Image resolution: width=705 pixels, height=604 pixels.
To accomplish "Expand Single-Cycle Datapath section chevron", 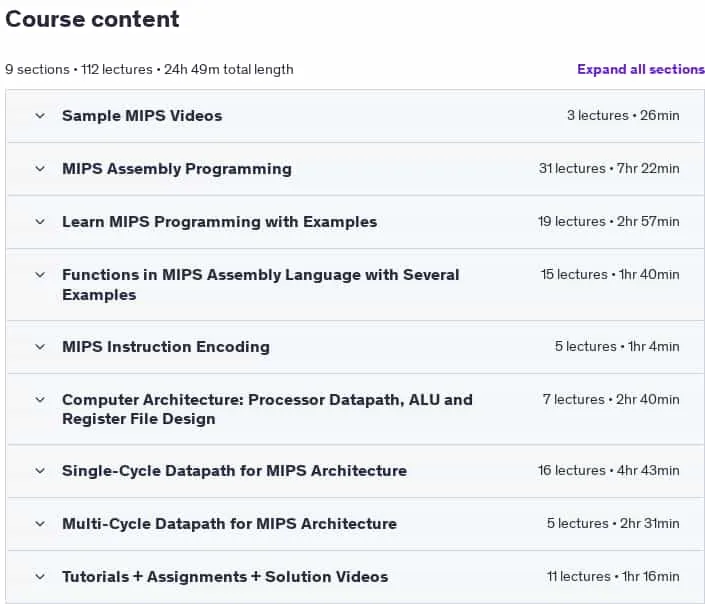I will 40,471.
